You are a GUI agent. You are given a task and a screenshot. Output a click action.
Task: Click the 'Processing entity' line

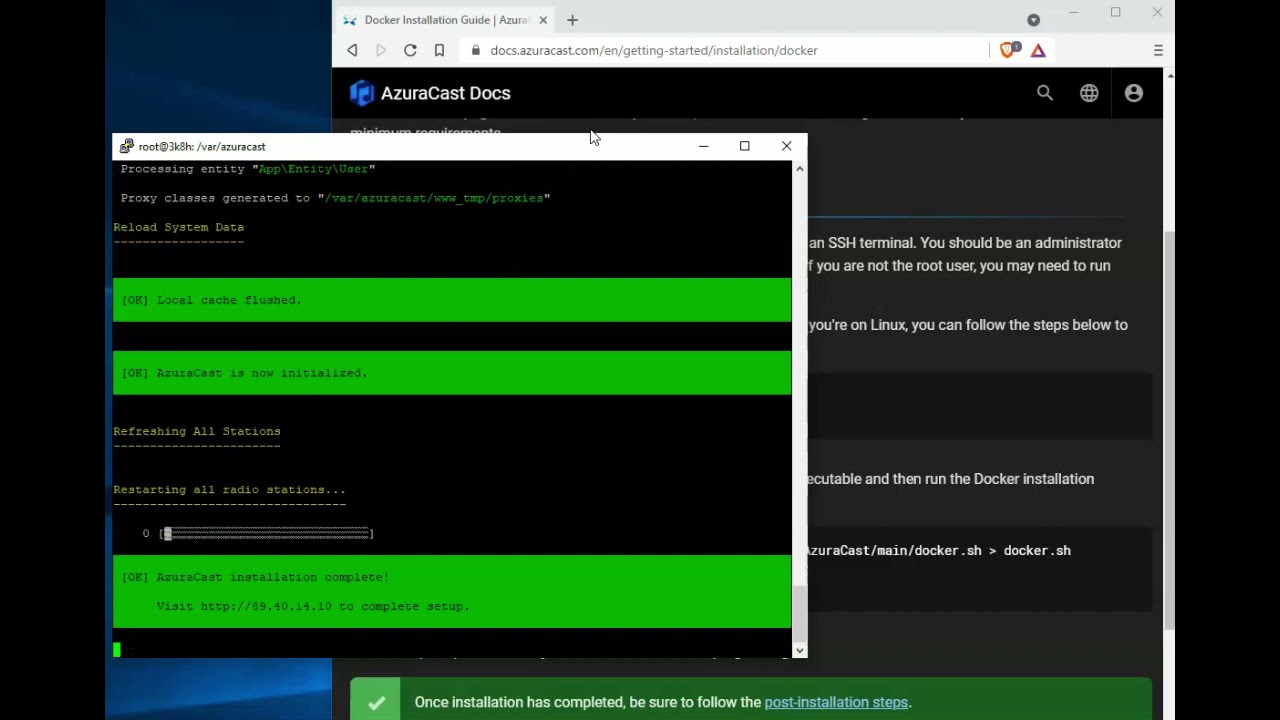248,169
